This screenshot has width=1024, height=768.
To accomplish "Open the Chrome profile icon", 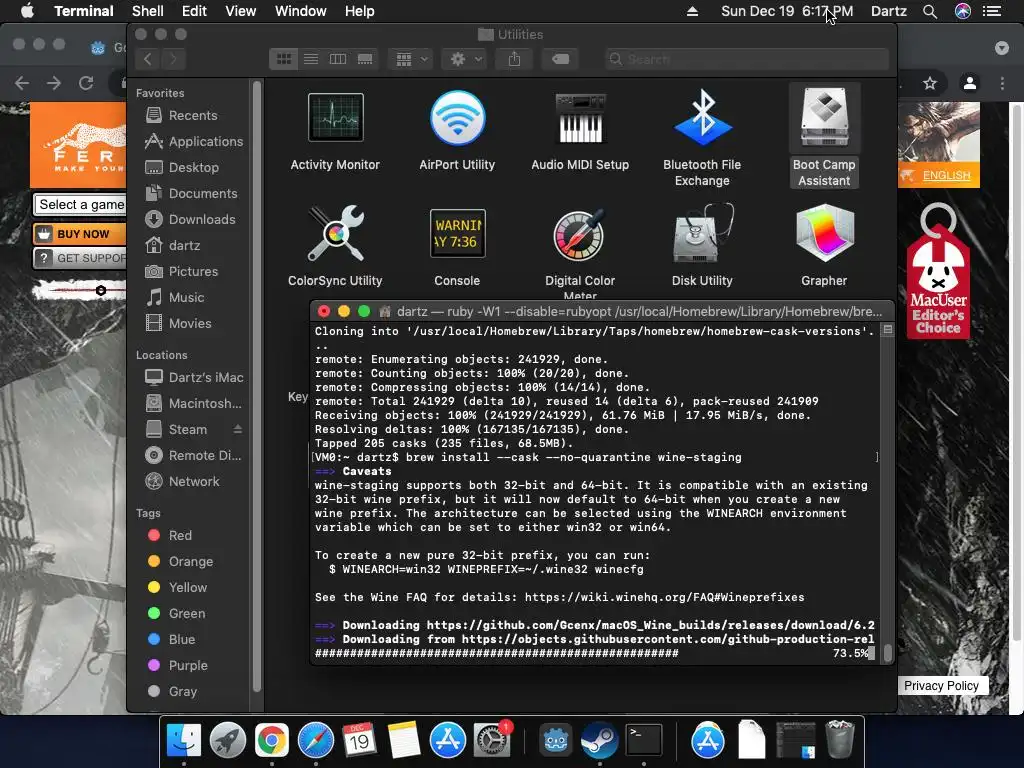I will [x=970, y=83].
